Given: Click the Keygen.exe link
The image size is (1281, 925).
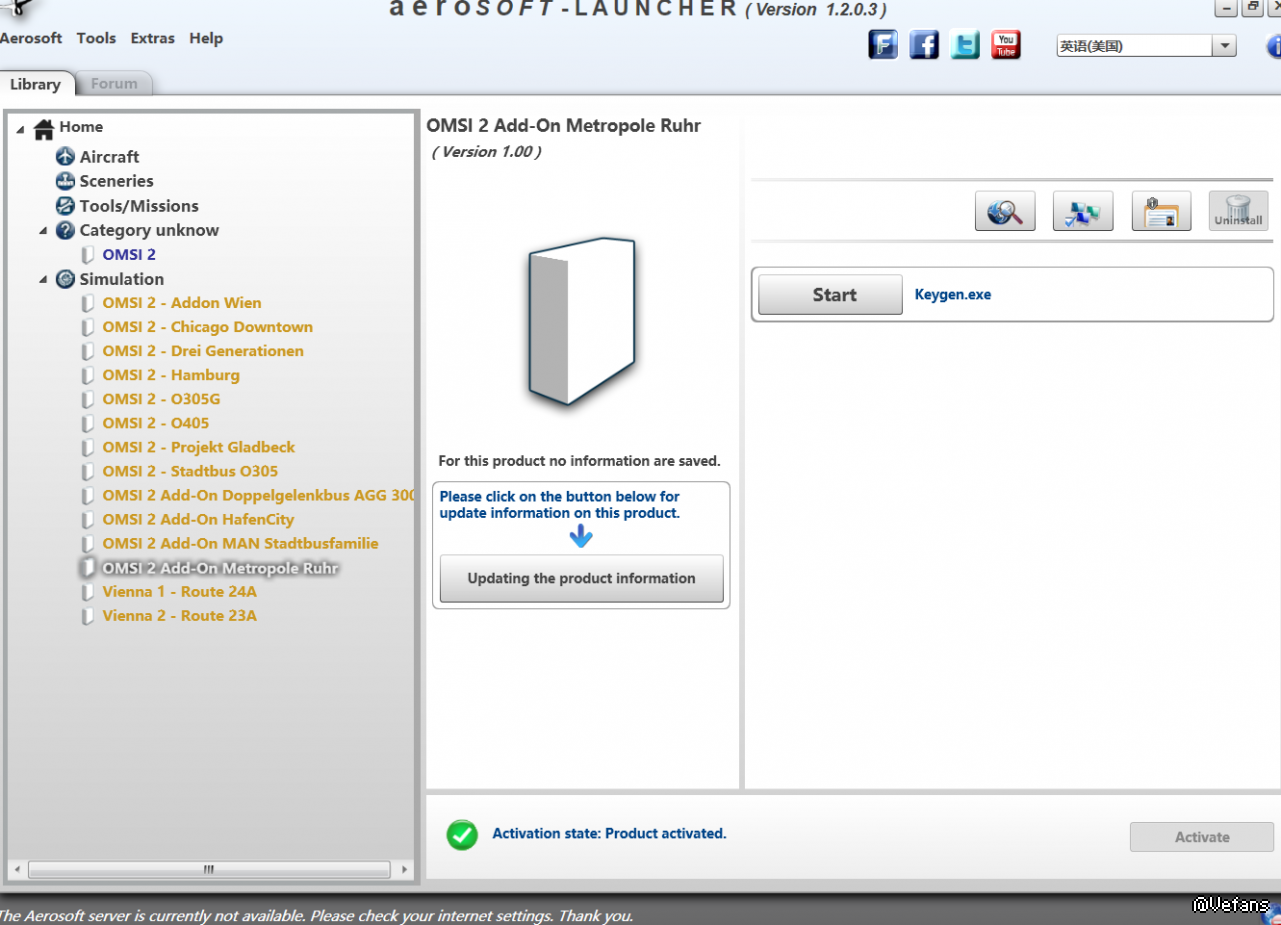Looking at the screenshot, I should tap(953, 295).
